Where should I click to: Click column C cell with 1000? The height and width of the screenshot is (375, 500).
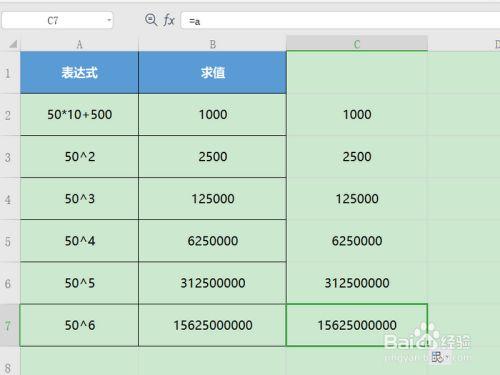357,115
